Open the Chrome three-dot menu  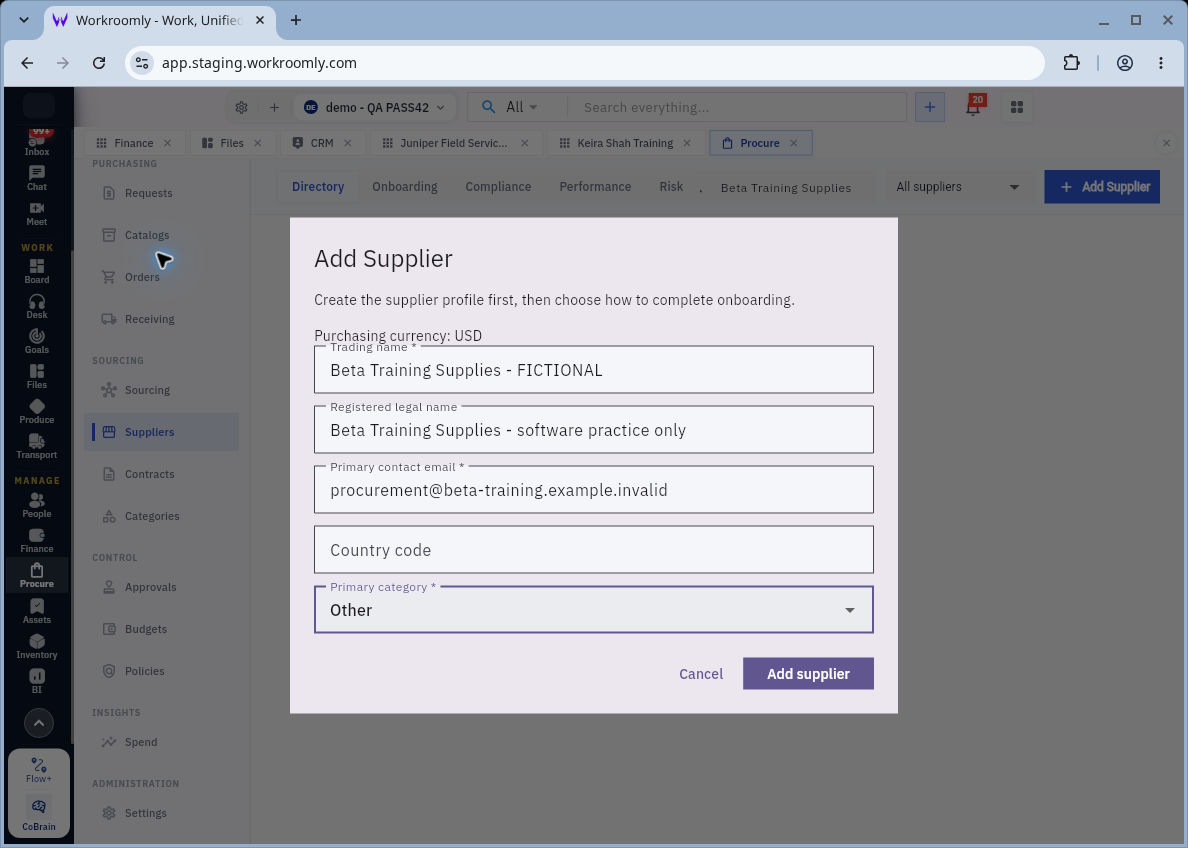coord(1161,63)
